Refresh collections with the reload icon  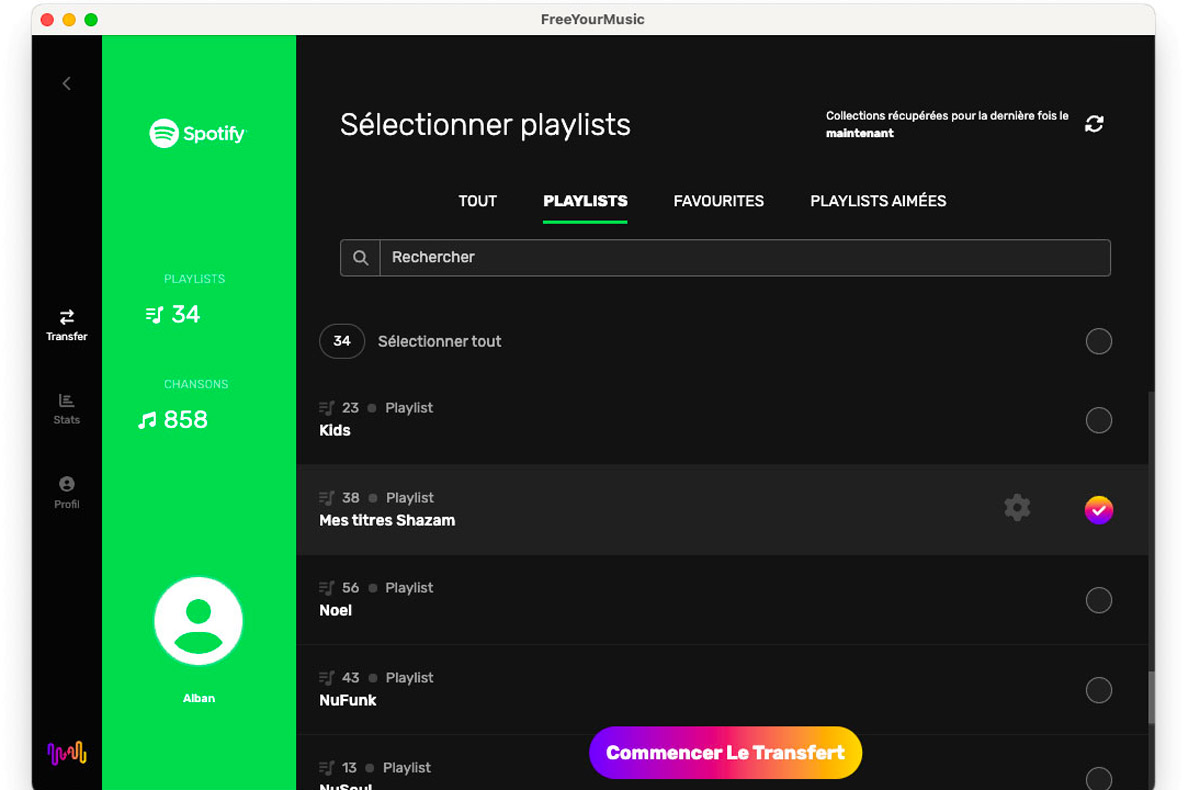(1095, 124)
